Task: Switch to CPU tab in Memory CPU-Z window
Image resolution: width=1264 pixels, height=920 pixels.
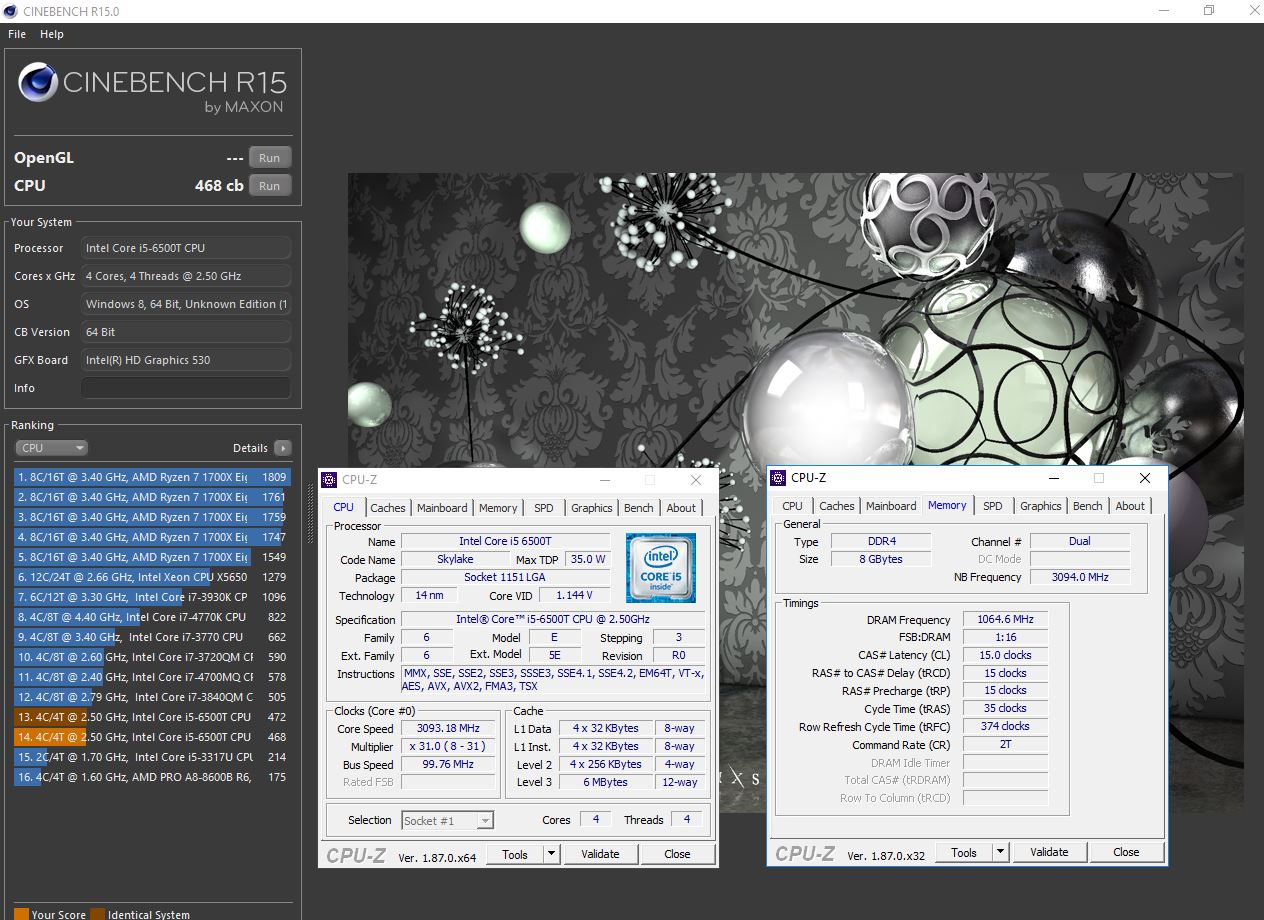Action: point(793,506)
